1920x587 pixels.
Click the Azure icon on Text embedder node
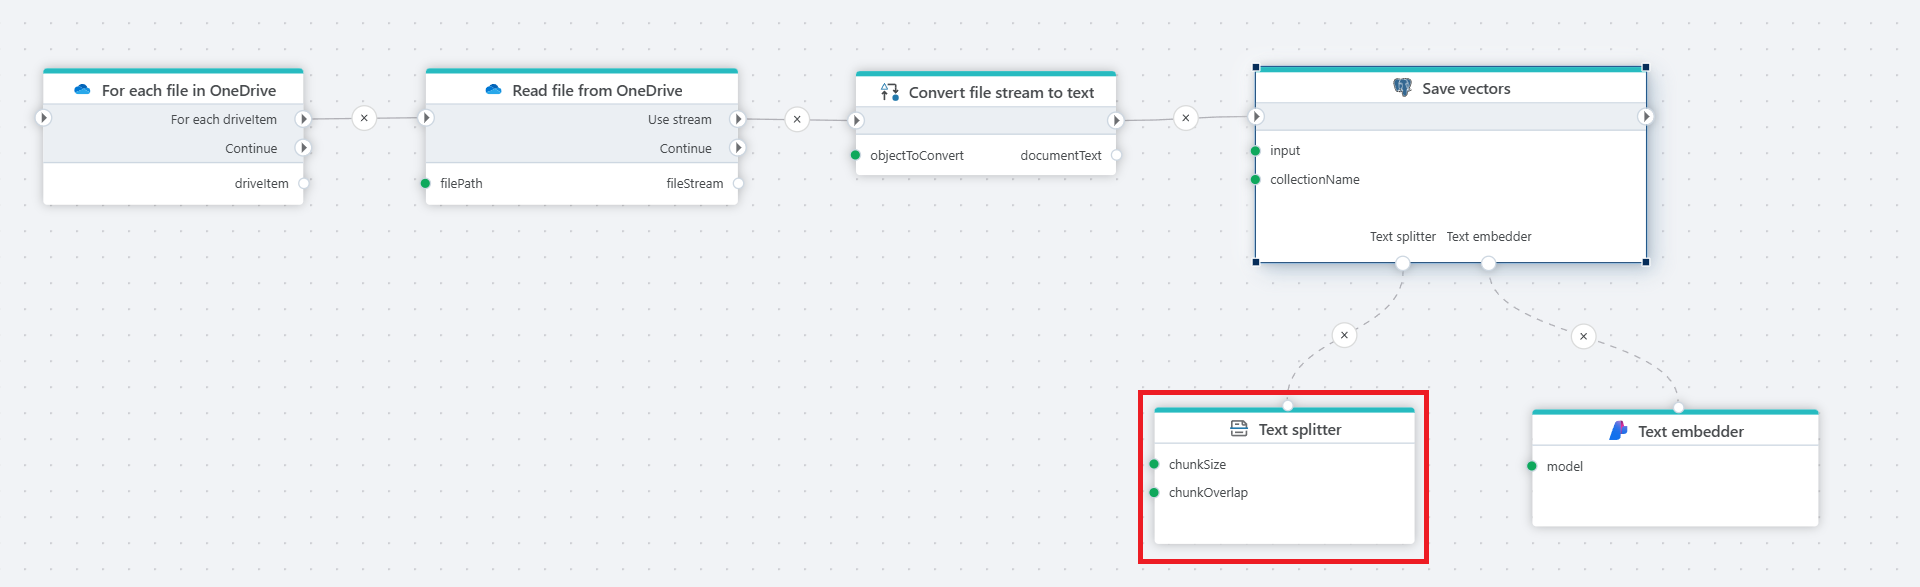pyautogui.click(x=1618, y=431)
